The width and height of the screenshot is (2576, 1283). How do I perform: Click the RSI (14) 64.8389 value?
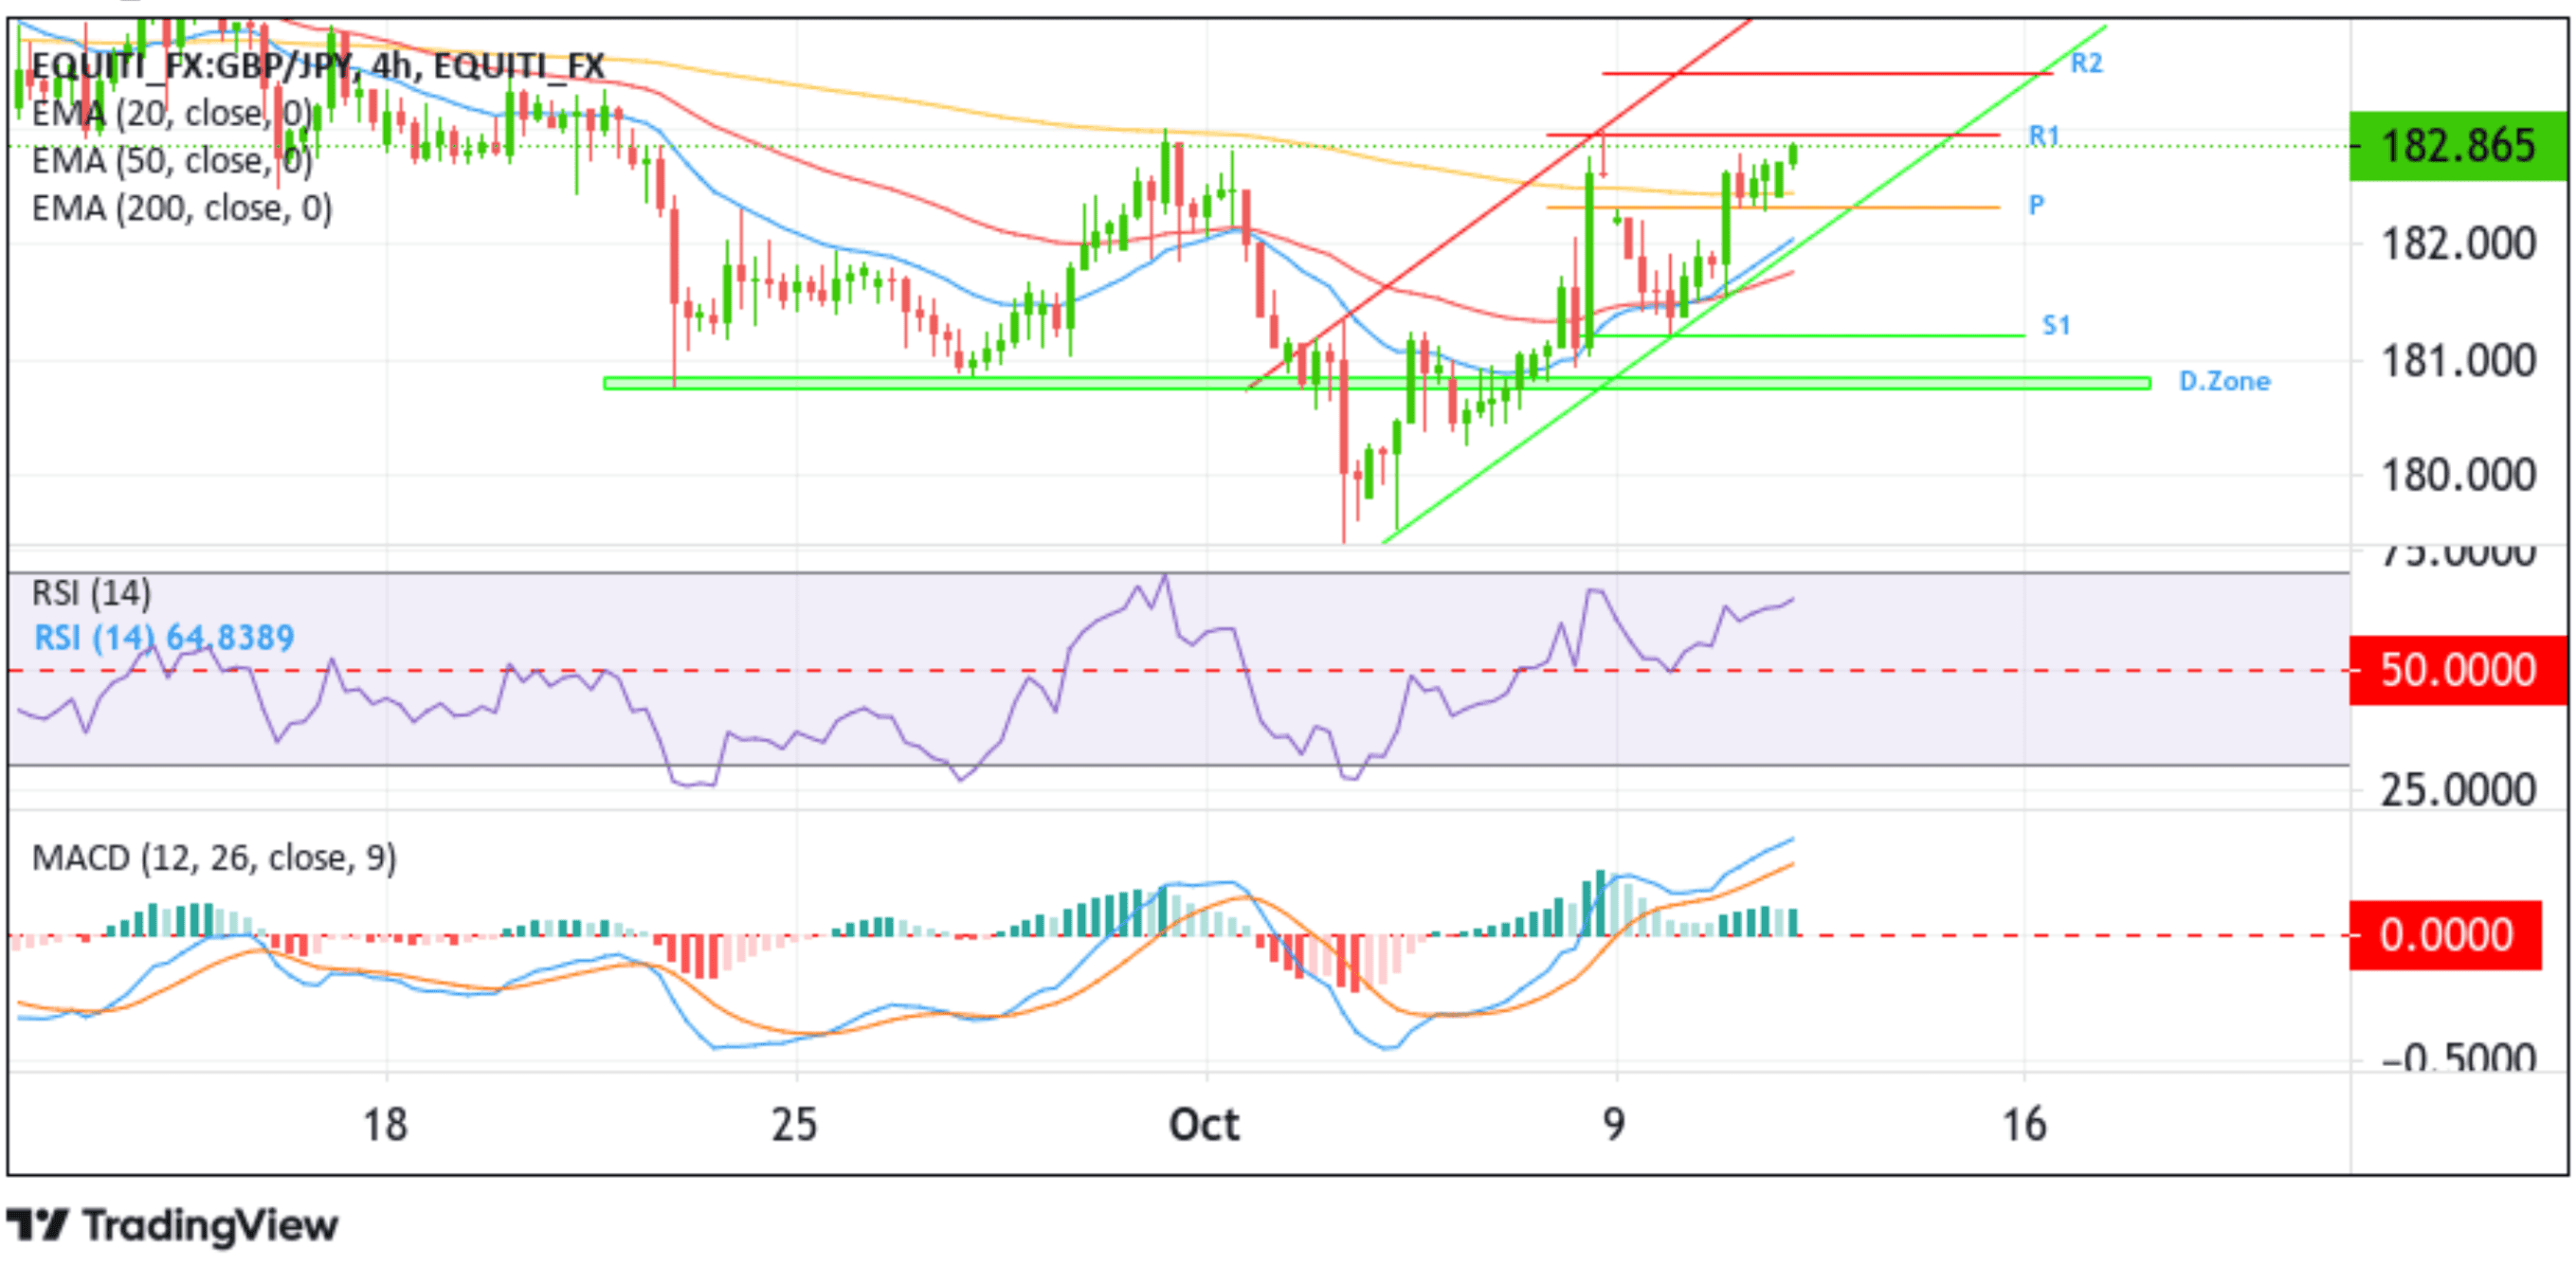coord(164,637)
